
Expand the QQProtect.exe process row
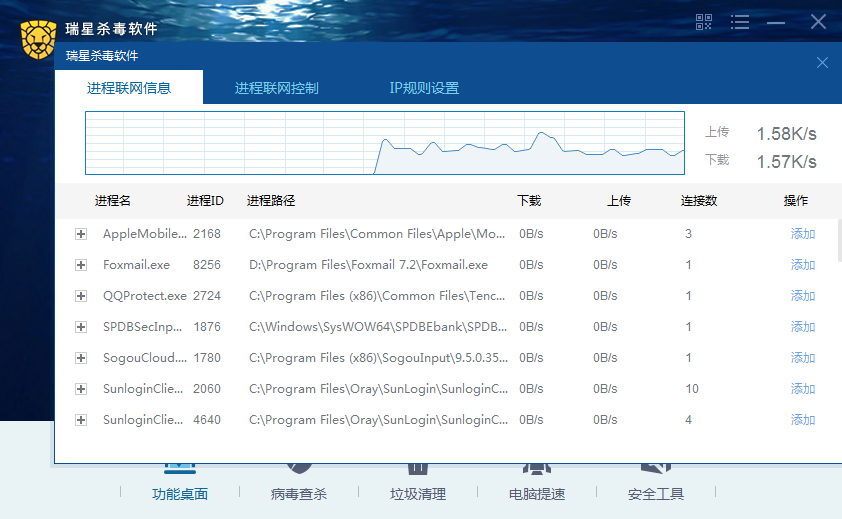point(81,296)
